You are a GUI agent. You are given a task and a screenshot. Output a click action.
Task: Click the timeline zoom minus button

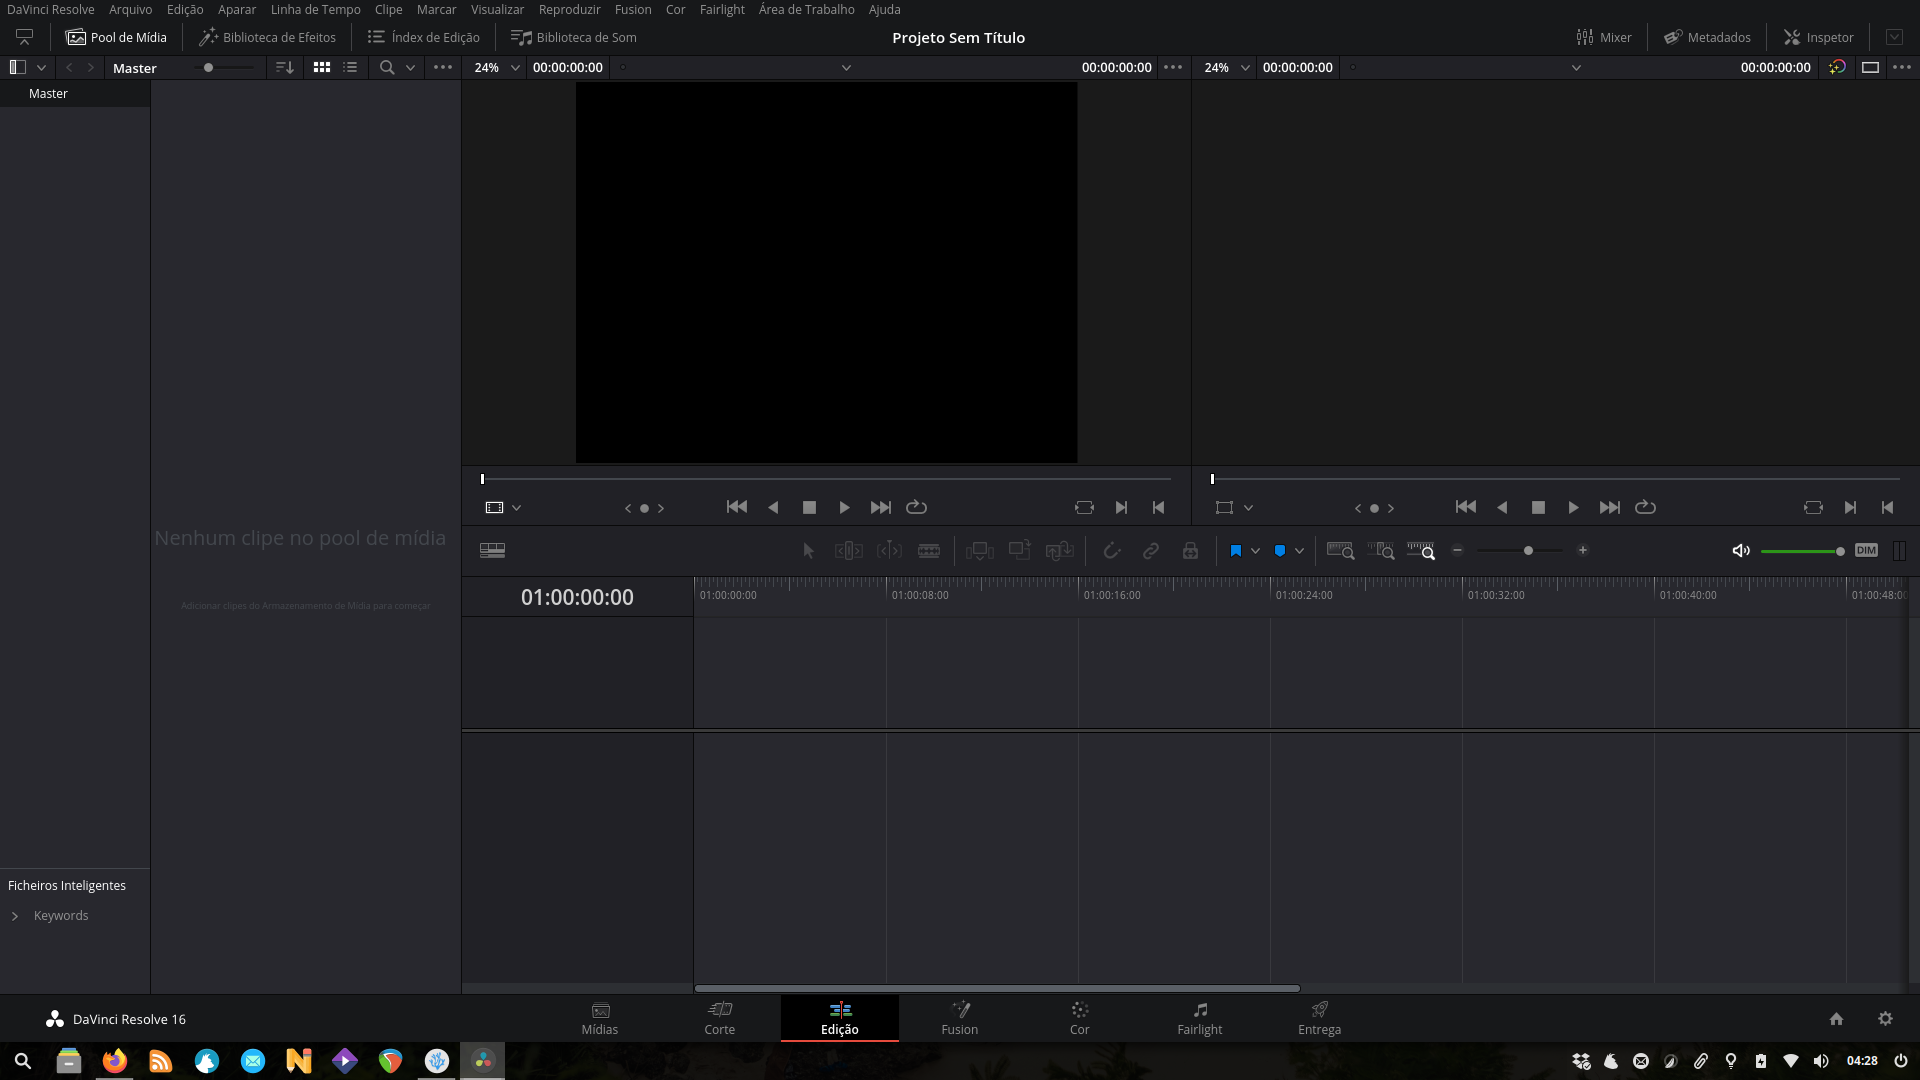pyautogui.click(x=1457, y=550)
